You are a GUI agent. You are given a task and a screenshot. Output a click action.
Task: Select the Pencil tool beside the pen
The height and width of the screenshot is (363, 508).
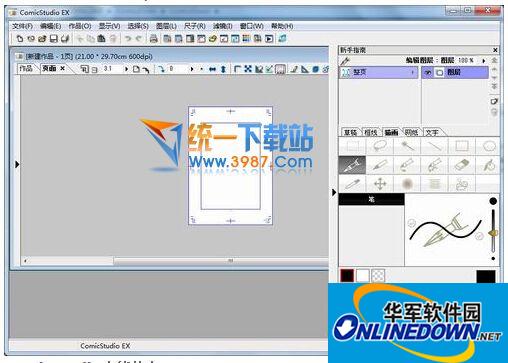[380, 165]
